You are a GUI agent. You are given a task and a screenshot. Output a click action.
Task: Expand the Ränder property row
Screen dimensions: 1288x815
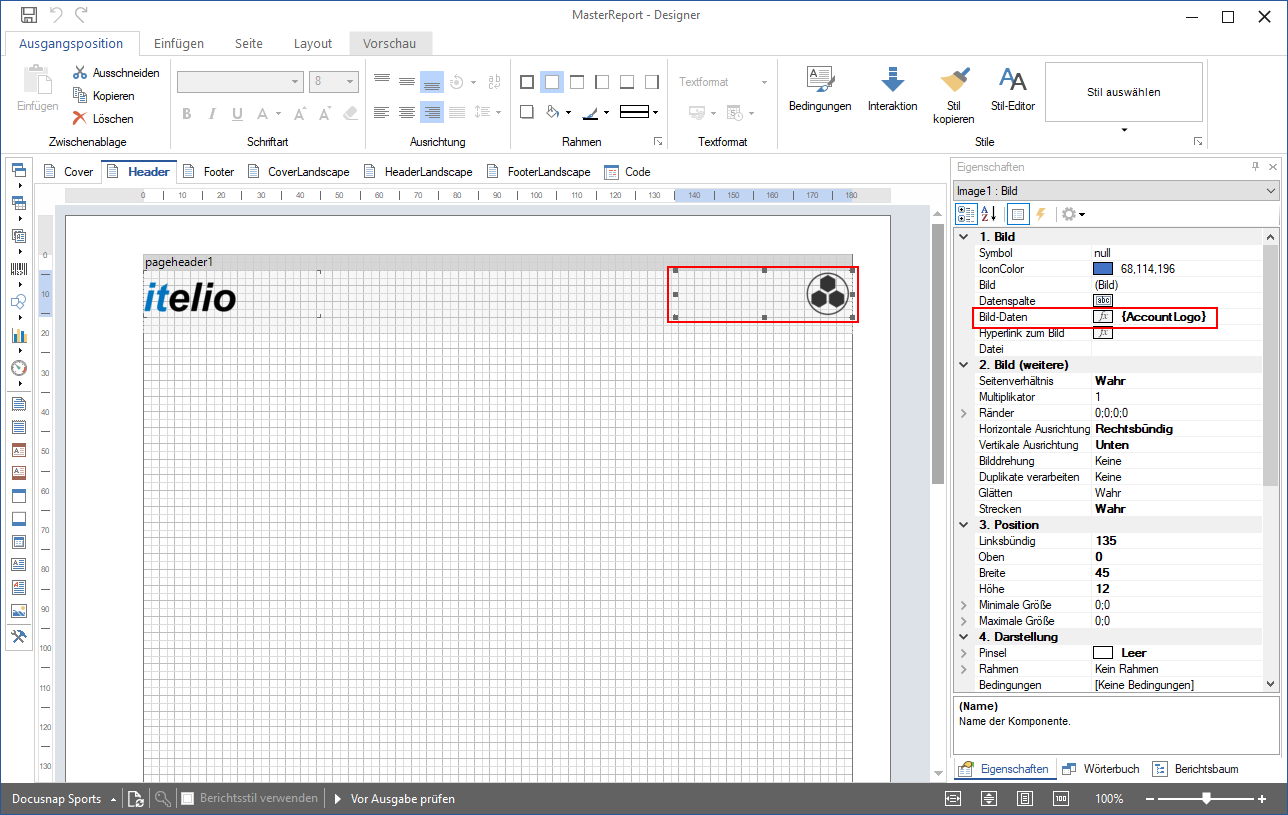point(964,413)
